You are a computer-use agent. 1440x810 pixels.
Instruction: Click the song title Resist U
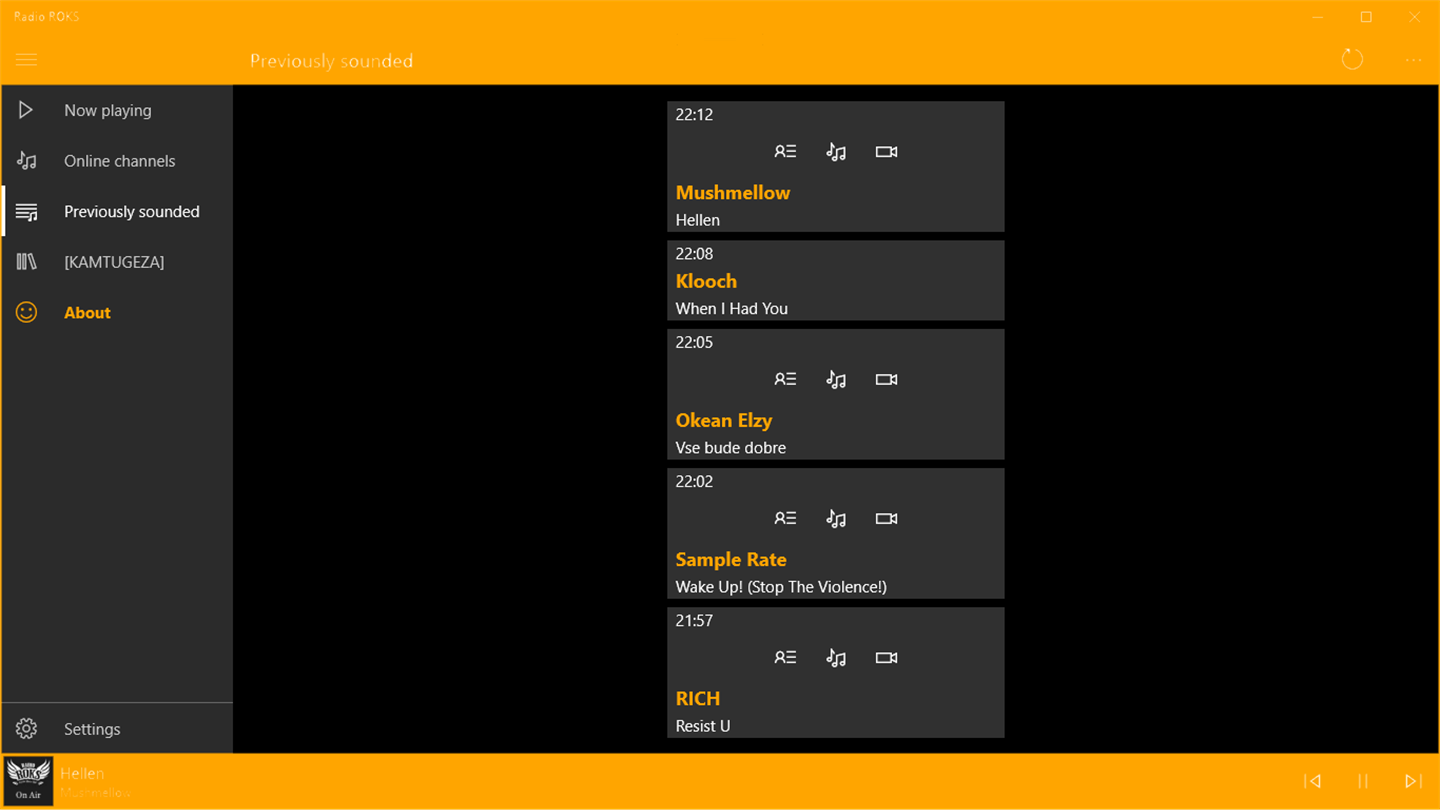703,726
